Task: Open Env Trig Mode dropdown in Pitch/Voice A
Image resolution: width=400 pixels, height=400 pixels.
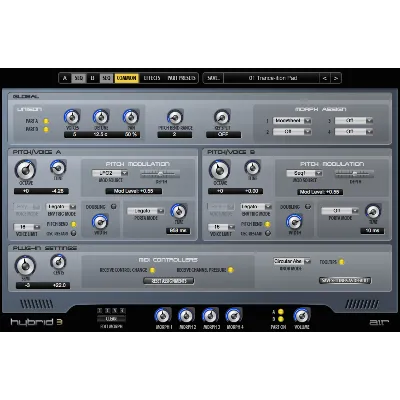Action: (61, 207)
